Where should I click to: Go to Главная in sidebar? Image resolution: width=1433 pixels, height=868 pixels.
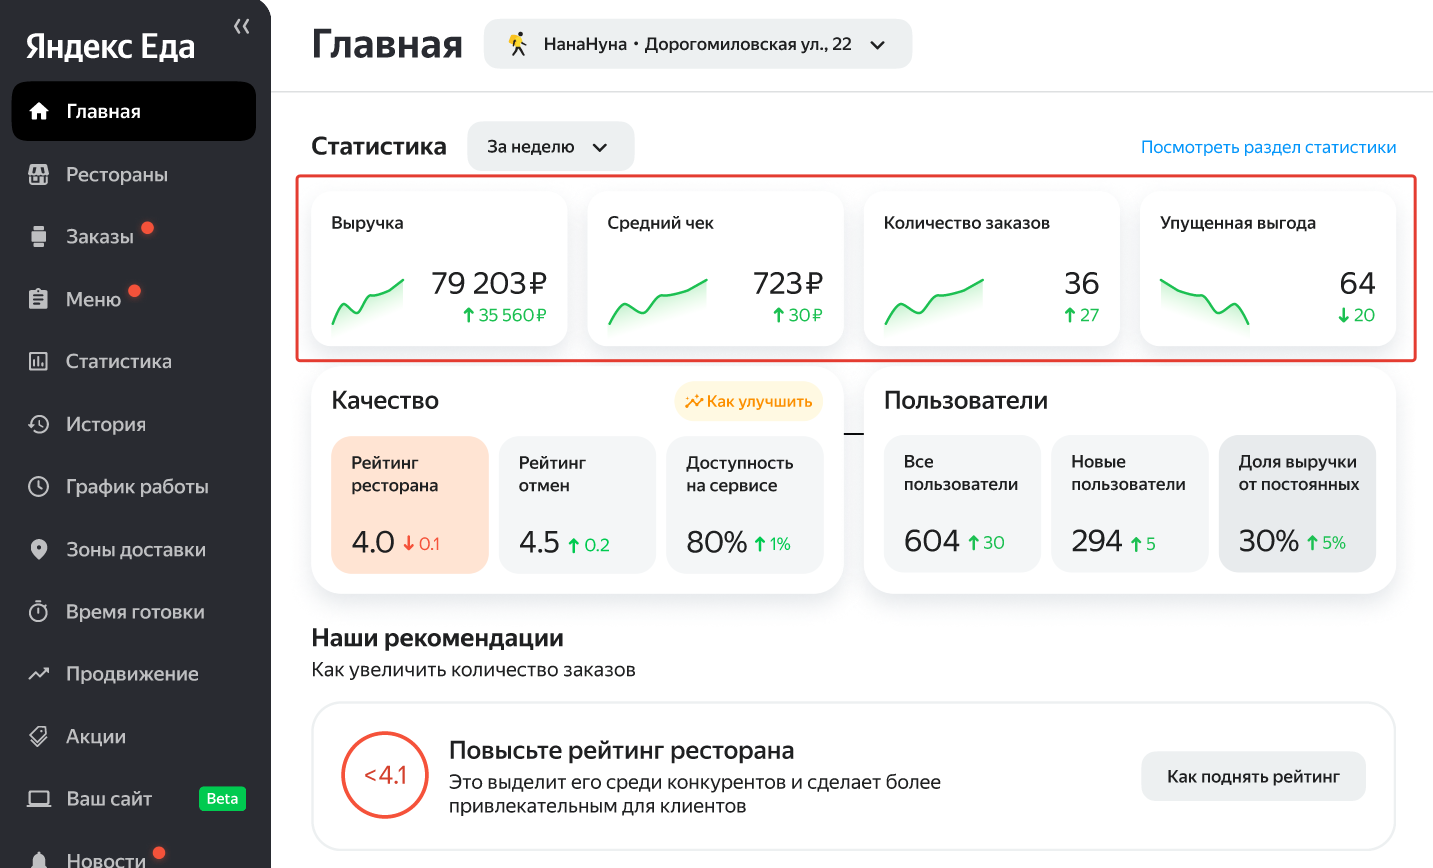click(134, 111)
